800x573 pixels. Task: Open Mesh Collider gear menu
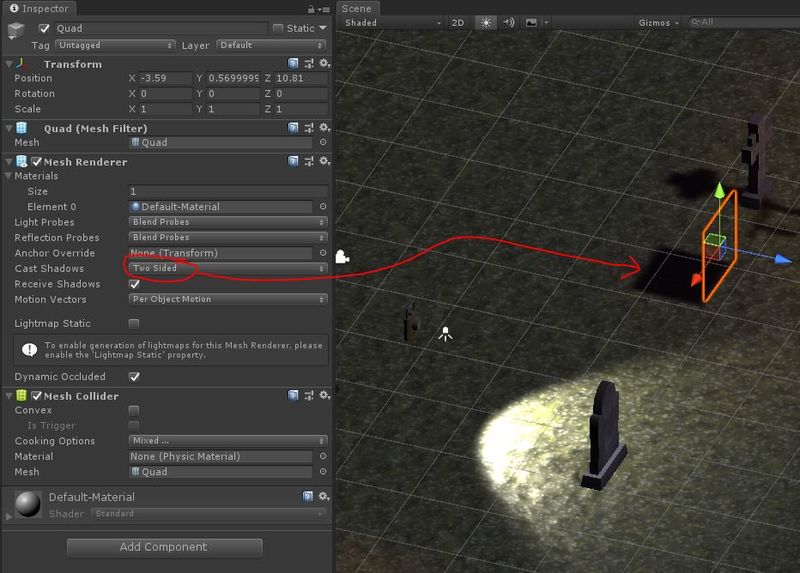point(324,395)
